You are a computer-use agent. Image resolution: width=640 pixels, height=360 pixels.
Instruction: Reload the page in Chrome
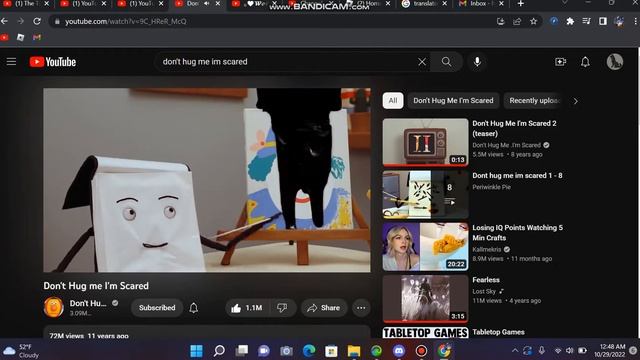click(37, 21)
